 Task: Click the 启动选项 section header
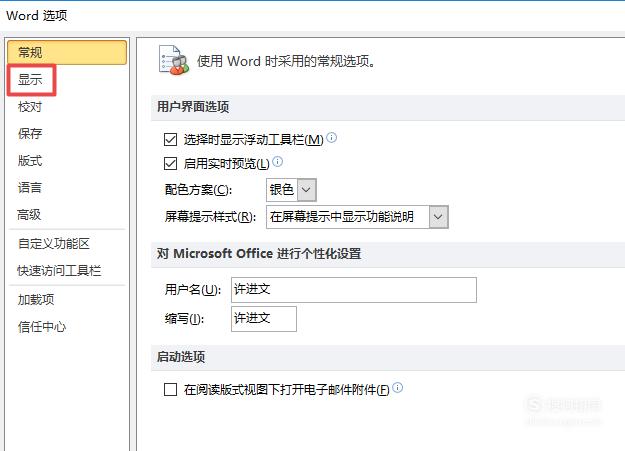point(181,356)
